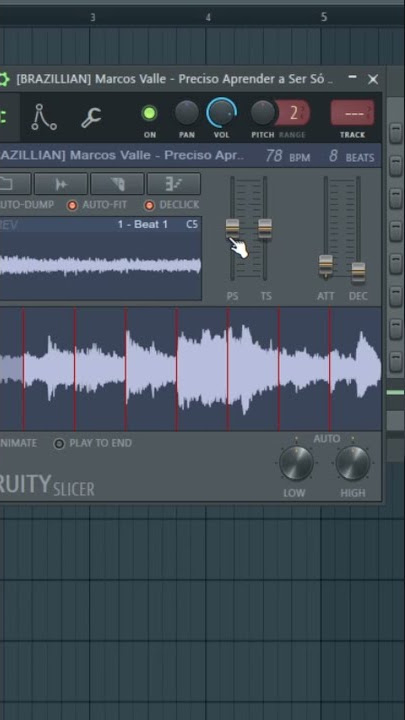Click bar 3 on the playlist ruler
The image size is (405, 720).
pos(93,17)
